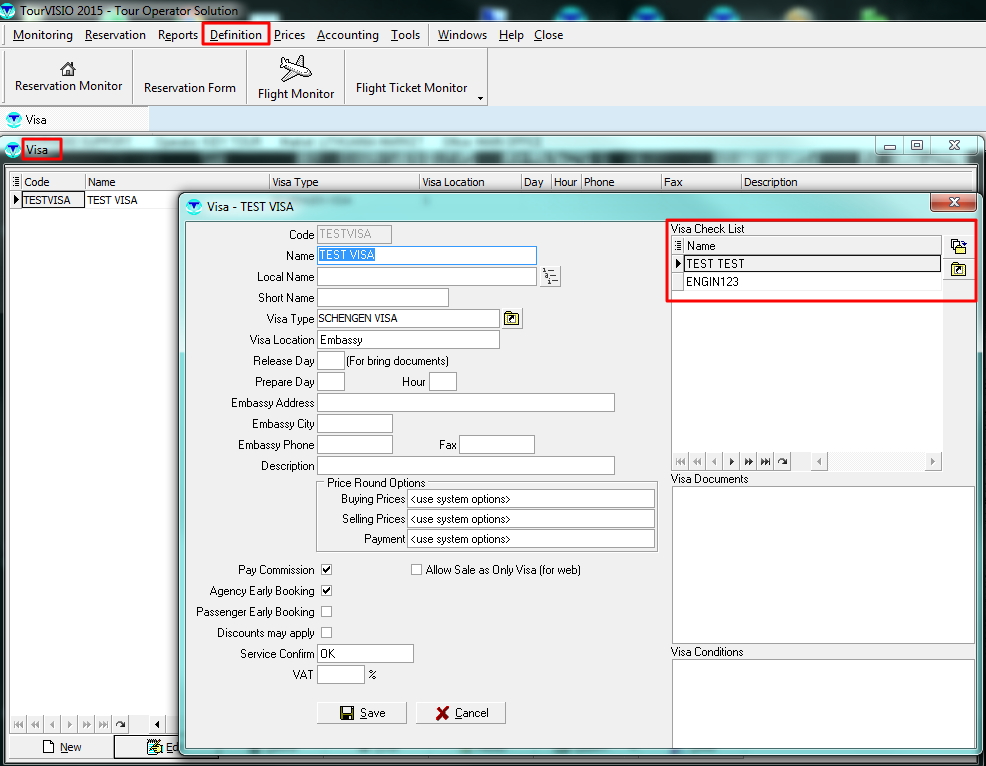986x766 pixels.
Task: Open the Selling Prices rounding dropdown
Action: tap(531, 519)
